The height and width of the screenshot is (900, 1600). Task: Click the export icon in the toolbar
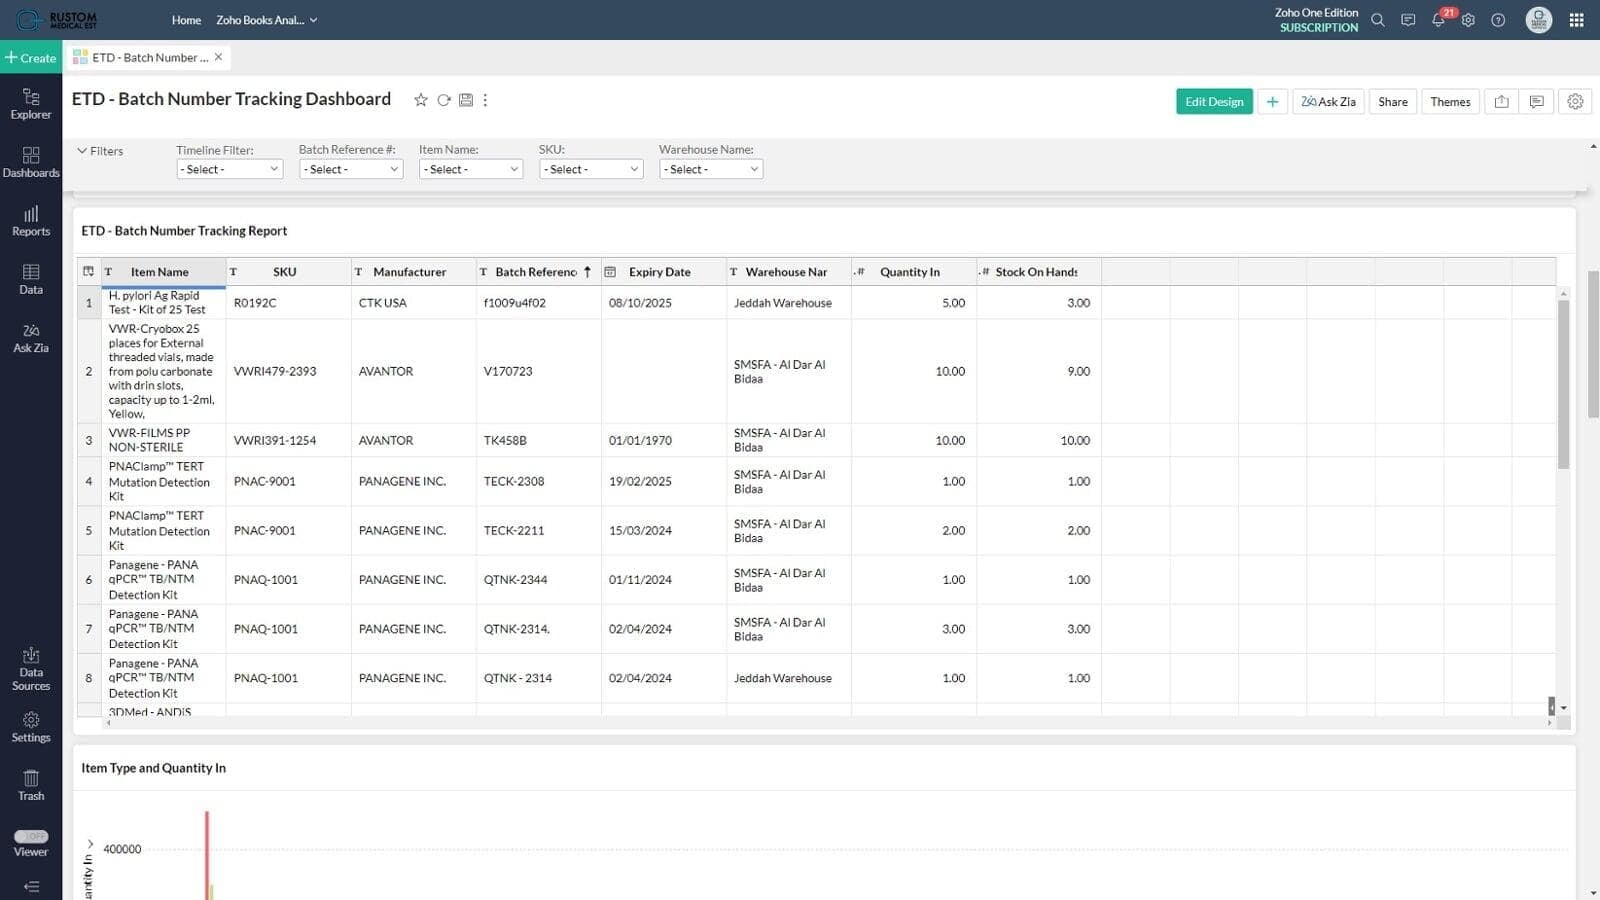(1501, 101)
